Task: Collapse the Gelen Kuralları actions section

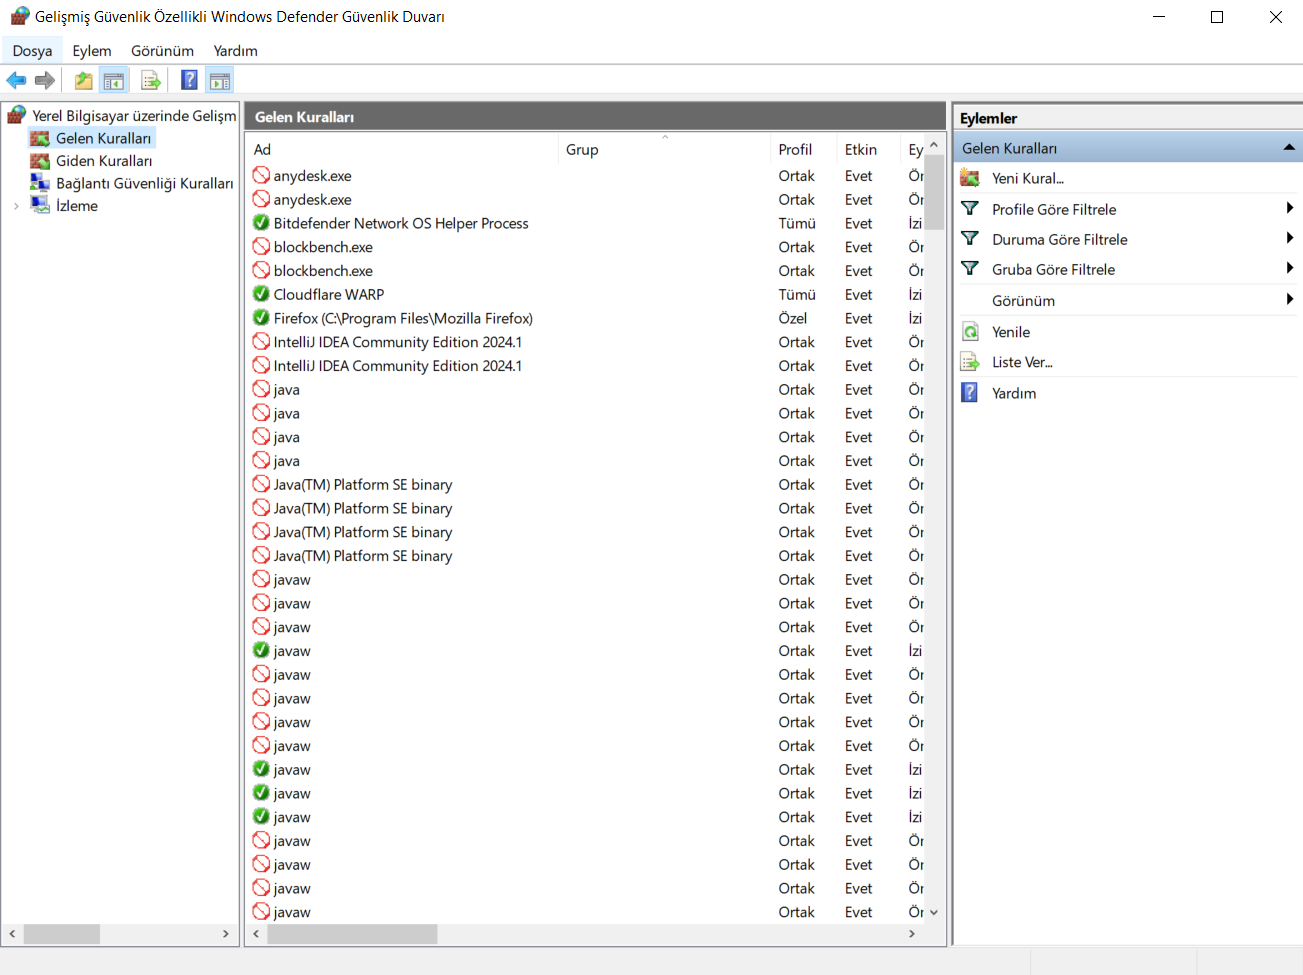Action: (1289, 148)
